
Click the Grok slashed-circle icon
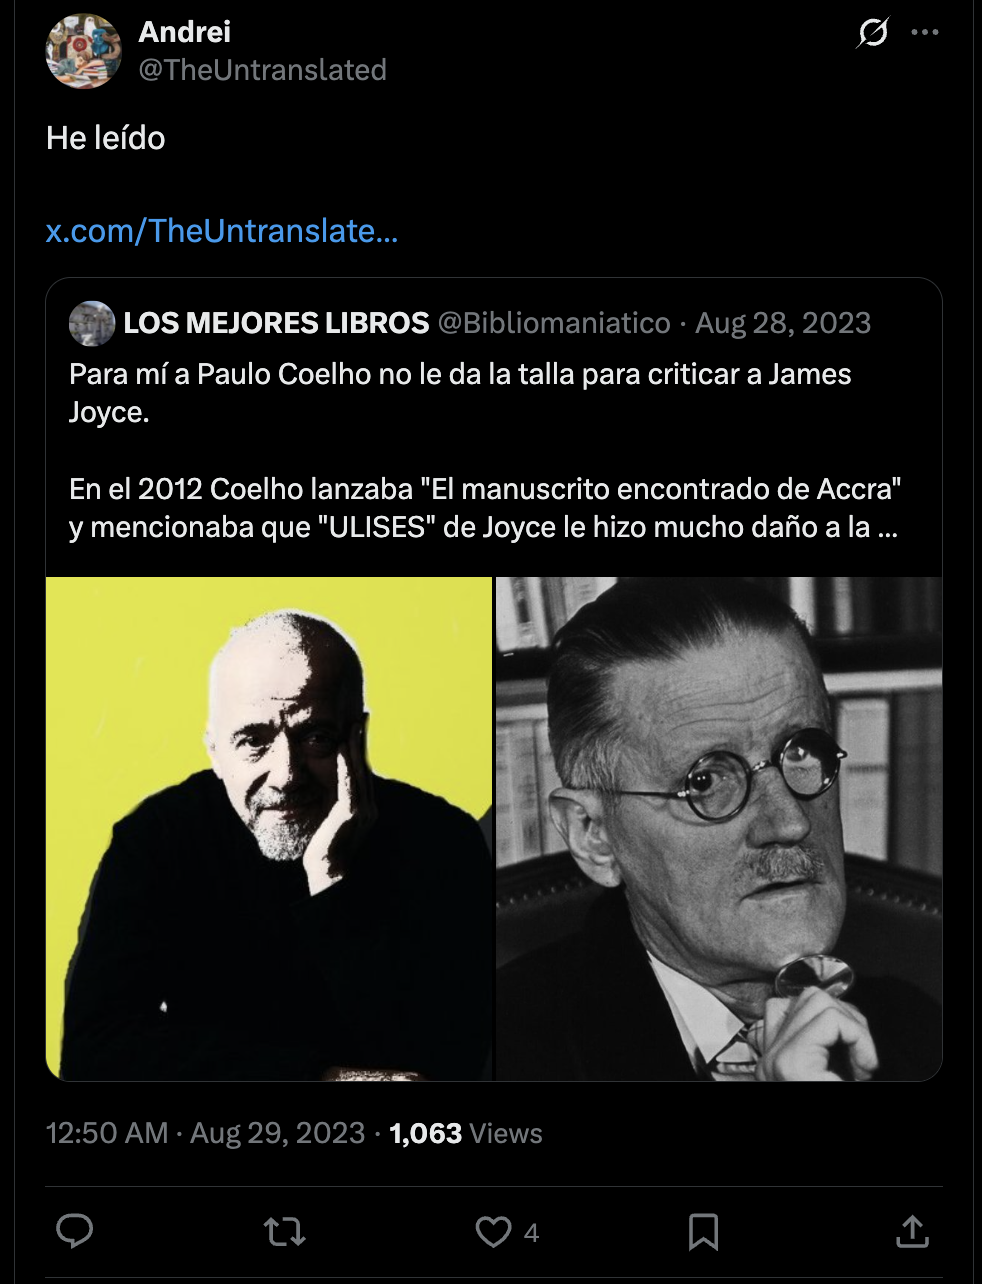pyautogui.click(x=872, y=33)
